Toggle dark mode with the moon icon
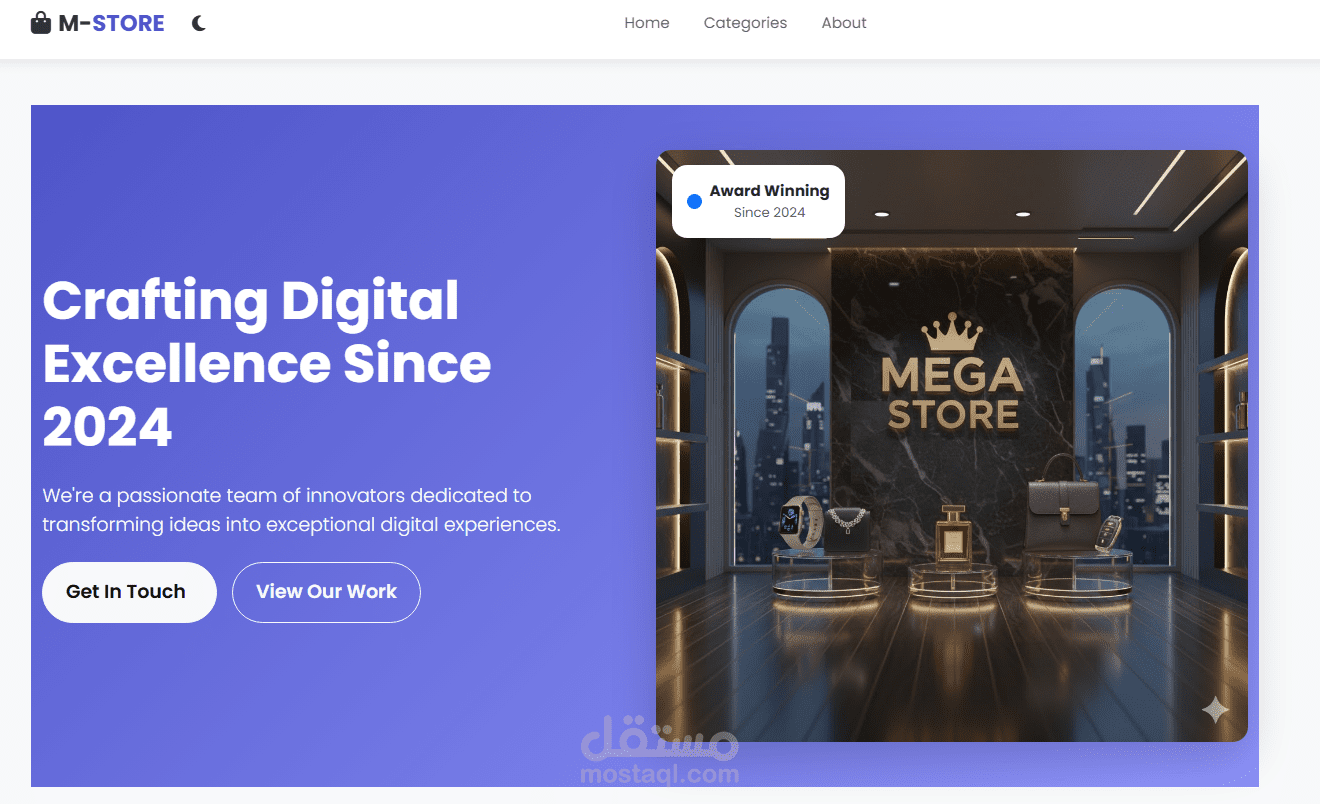The width and height of the screenshot is (1320, 804). point(199,23)
